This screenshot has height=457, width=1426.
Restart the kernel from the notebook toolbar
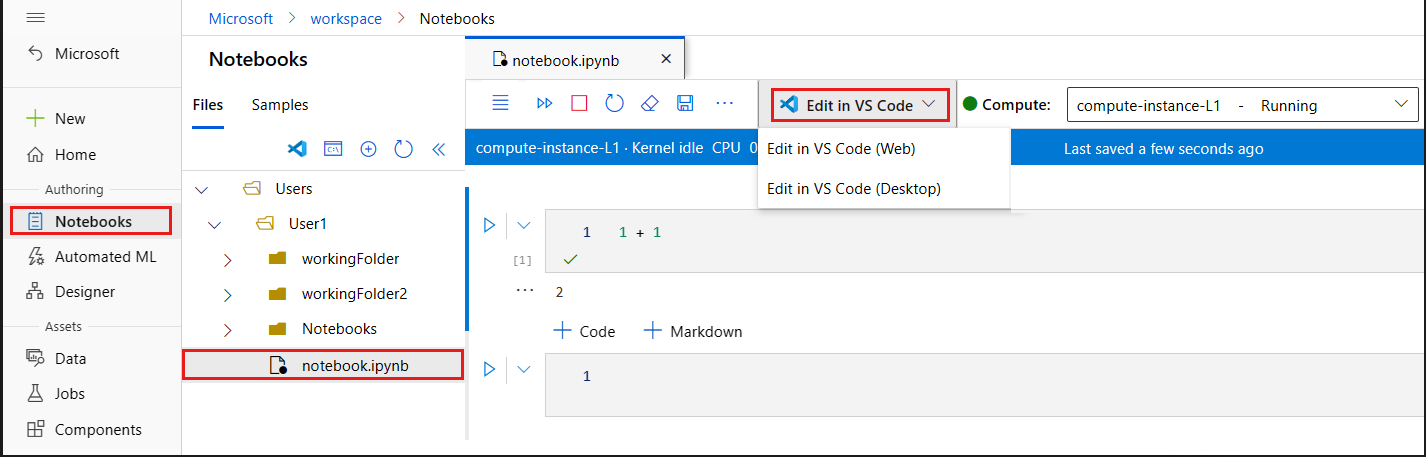click(x=615, y=103)
